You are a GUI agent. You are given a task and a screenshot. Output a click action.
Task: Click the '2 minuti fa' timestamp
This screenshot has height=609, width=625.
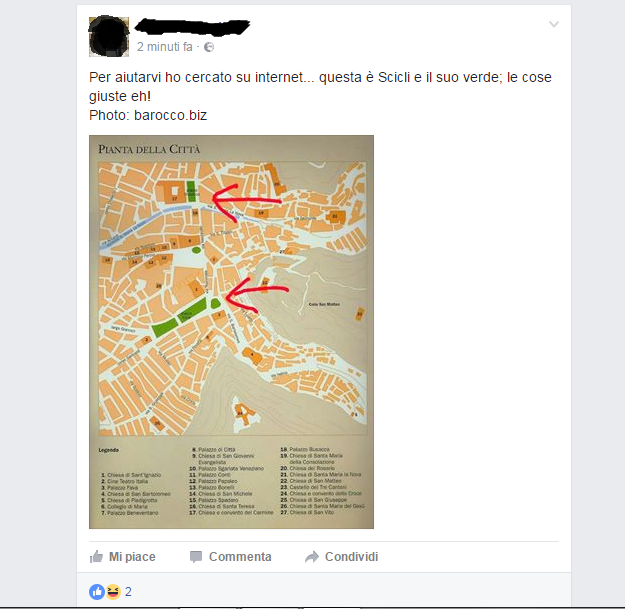(x=165, y=47)
